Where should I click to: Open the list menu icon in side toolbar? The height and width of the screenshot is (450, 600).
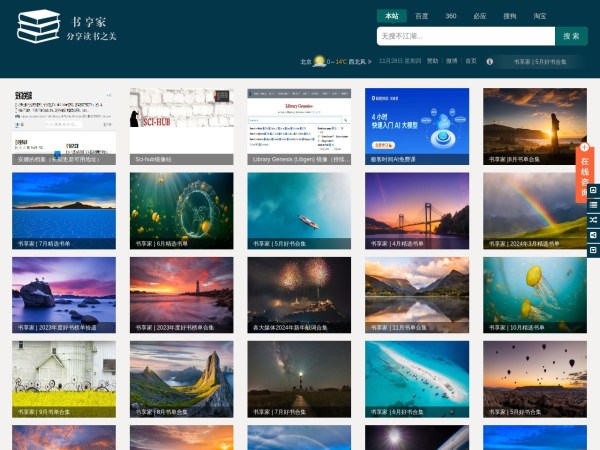593,204
